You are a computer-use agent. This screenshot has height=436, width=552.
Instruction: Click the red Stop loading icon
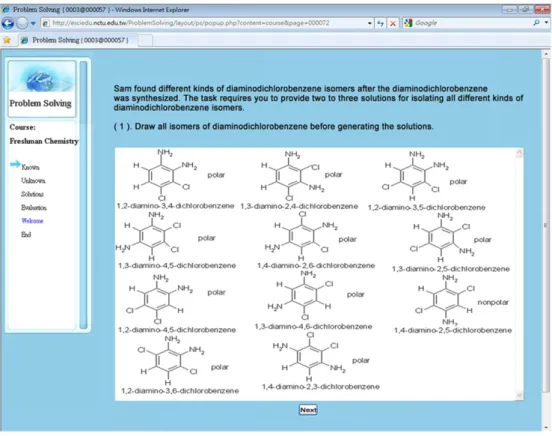(x=393, y=23)
